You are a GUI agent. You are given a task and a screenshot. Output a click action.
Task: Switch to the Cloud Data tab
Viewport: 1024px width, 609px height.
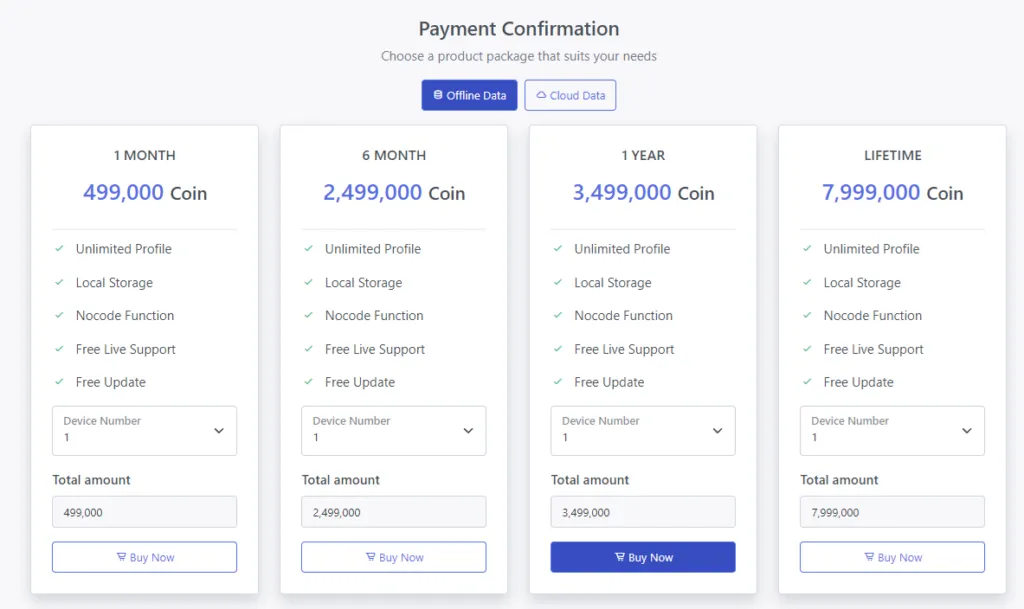570,95
